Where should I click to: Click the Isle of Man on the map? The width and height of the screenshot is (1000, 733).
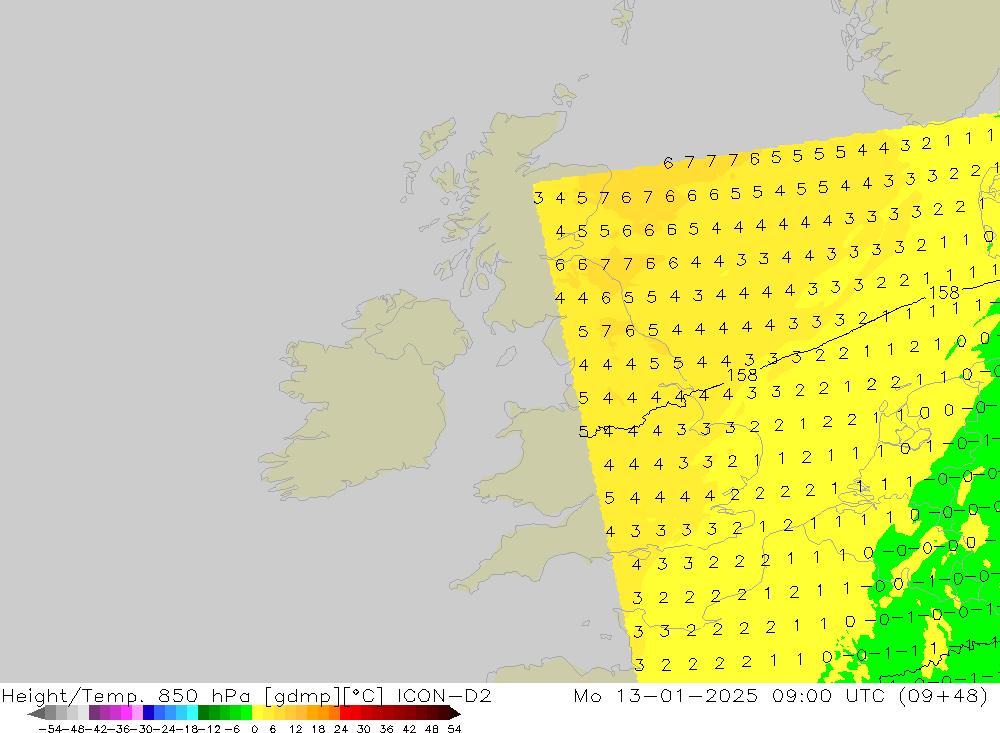click(506, 356)
